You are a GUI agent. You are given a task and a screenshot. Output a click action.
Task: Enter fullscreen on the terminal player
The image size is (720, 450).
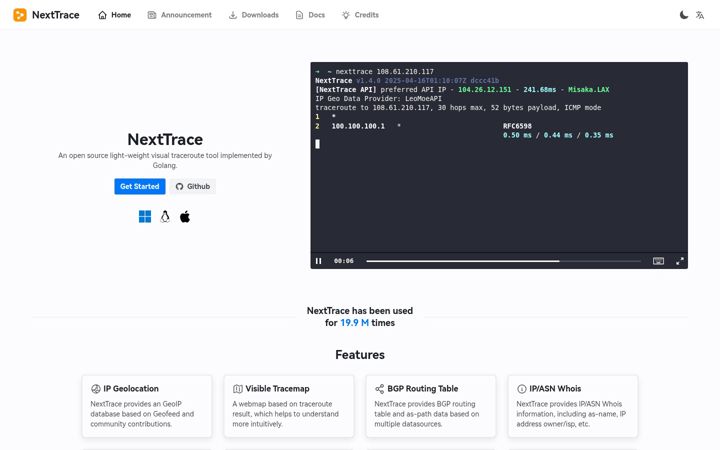click(680, 261)
